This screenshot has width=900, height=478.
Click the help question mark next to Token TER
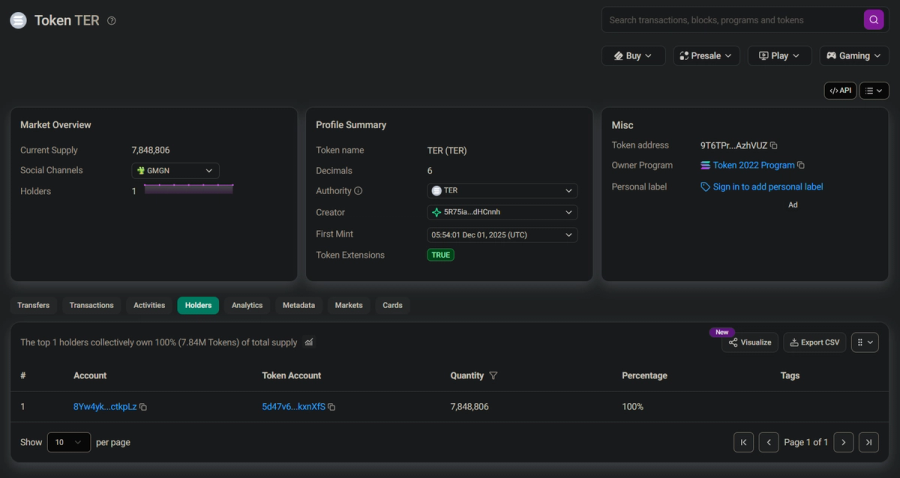click(x=111, y=21)
